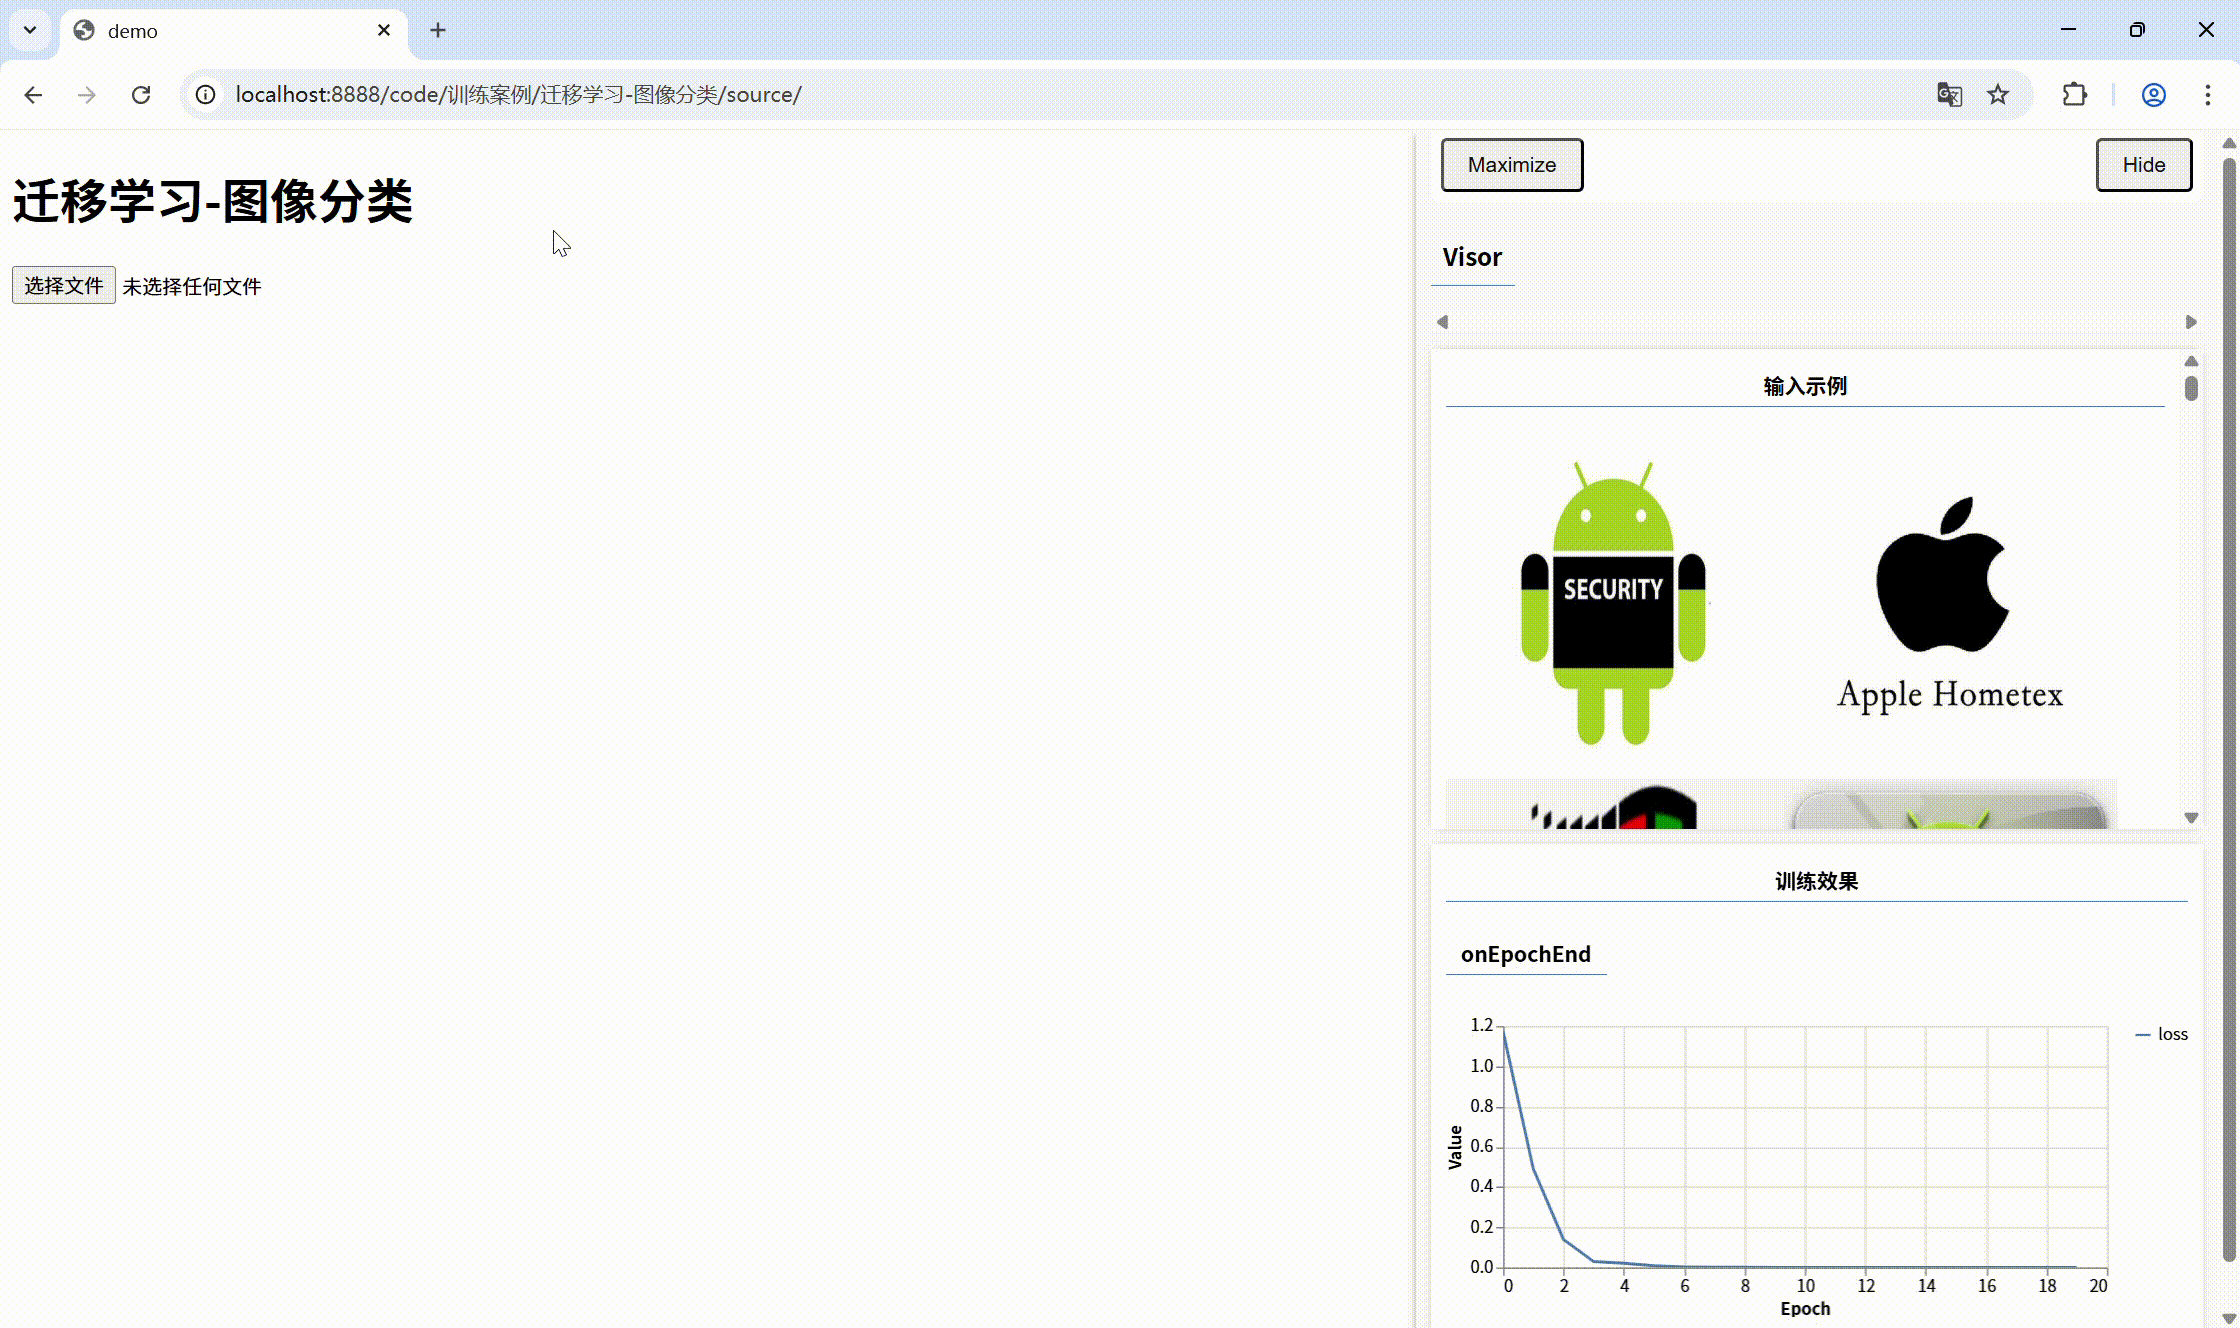Reload the demo page
Image resolution: width=2240 pixels, height=1328 pixels.
click(x=141, y=95)
